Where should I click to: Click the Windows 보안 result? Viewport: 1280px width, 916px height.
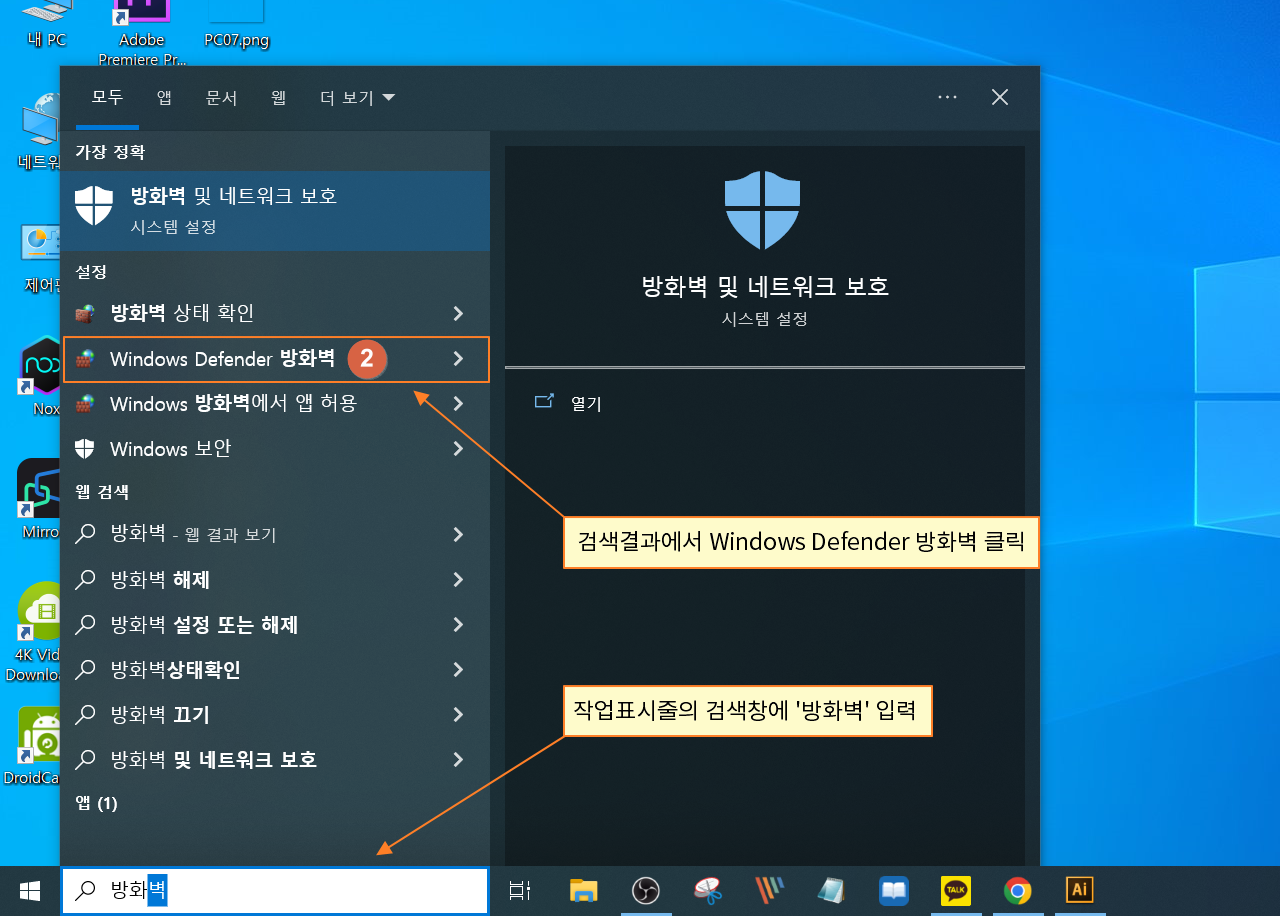click(275, 449)
